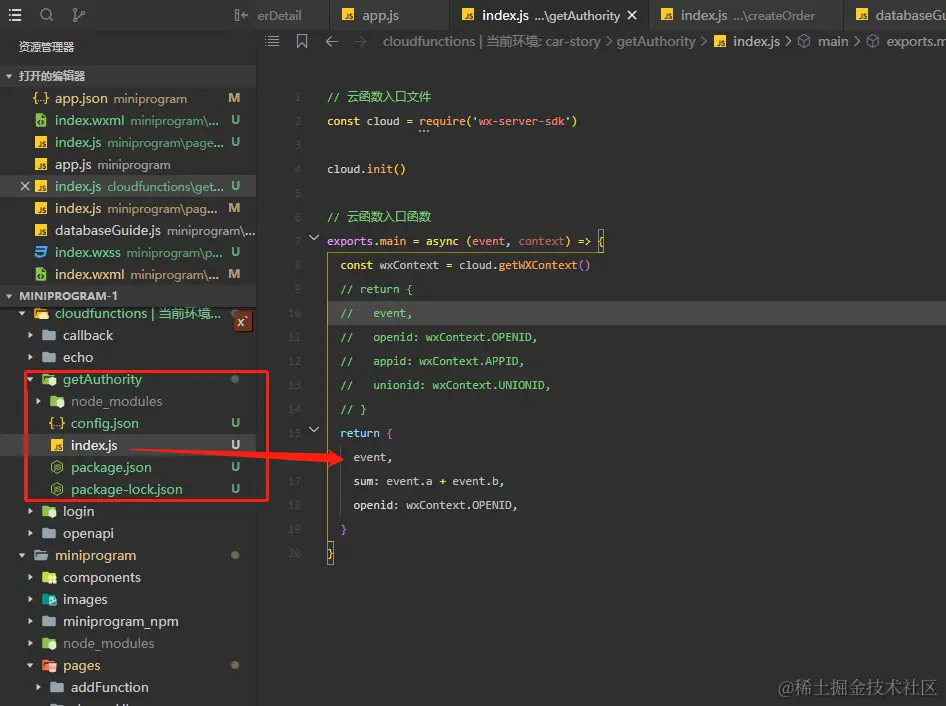Switch to the app.js tab

pyautogui.click(x=380, y=16)
